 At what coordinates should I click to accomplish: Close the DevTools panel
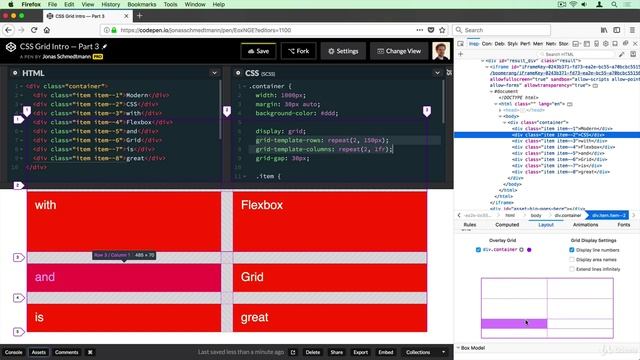[x=635, y=44]
